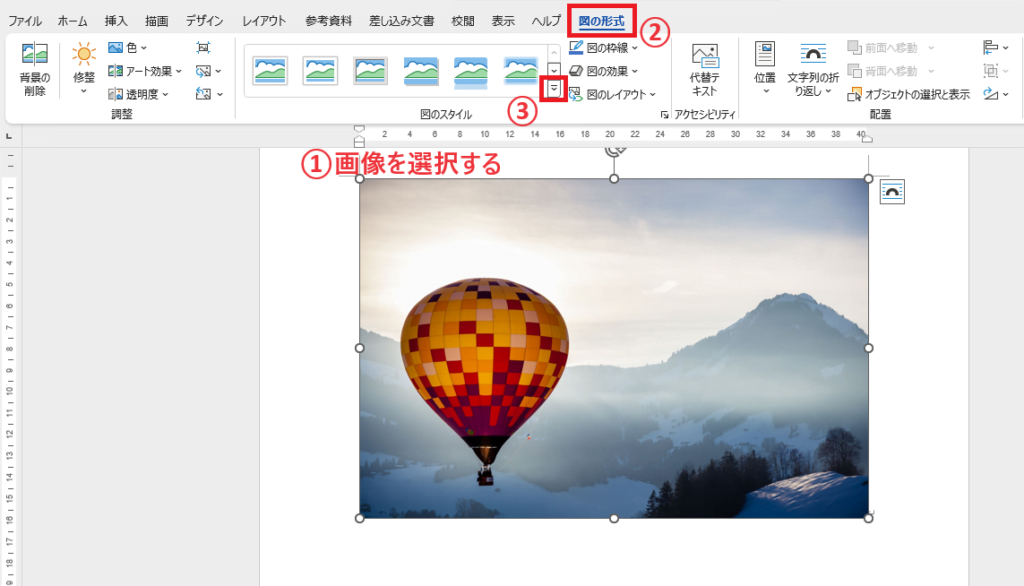Click the compress pictures icon
This screenshot has height=586, width=1024.
coord(203,48)
